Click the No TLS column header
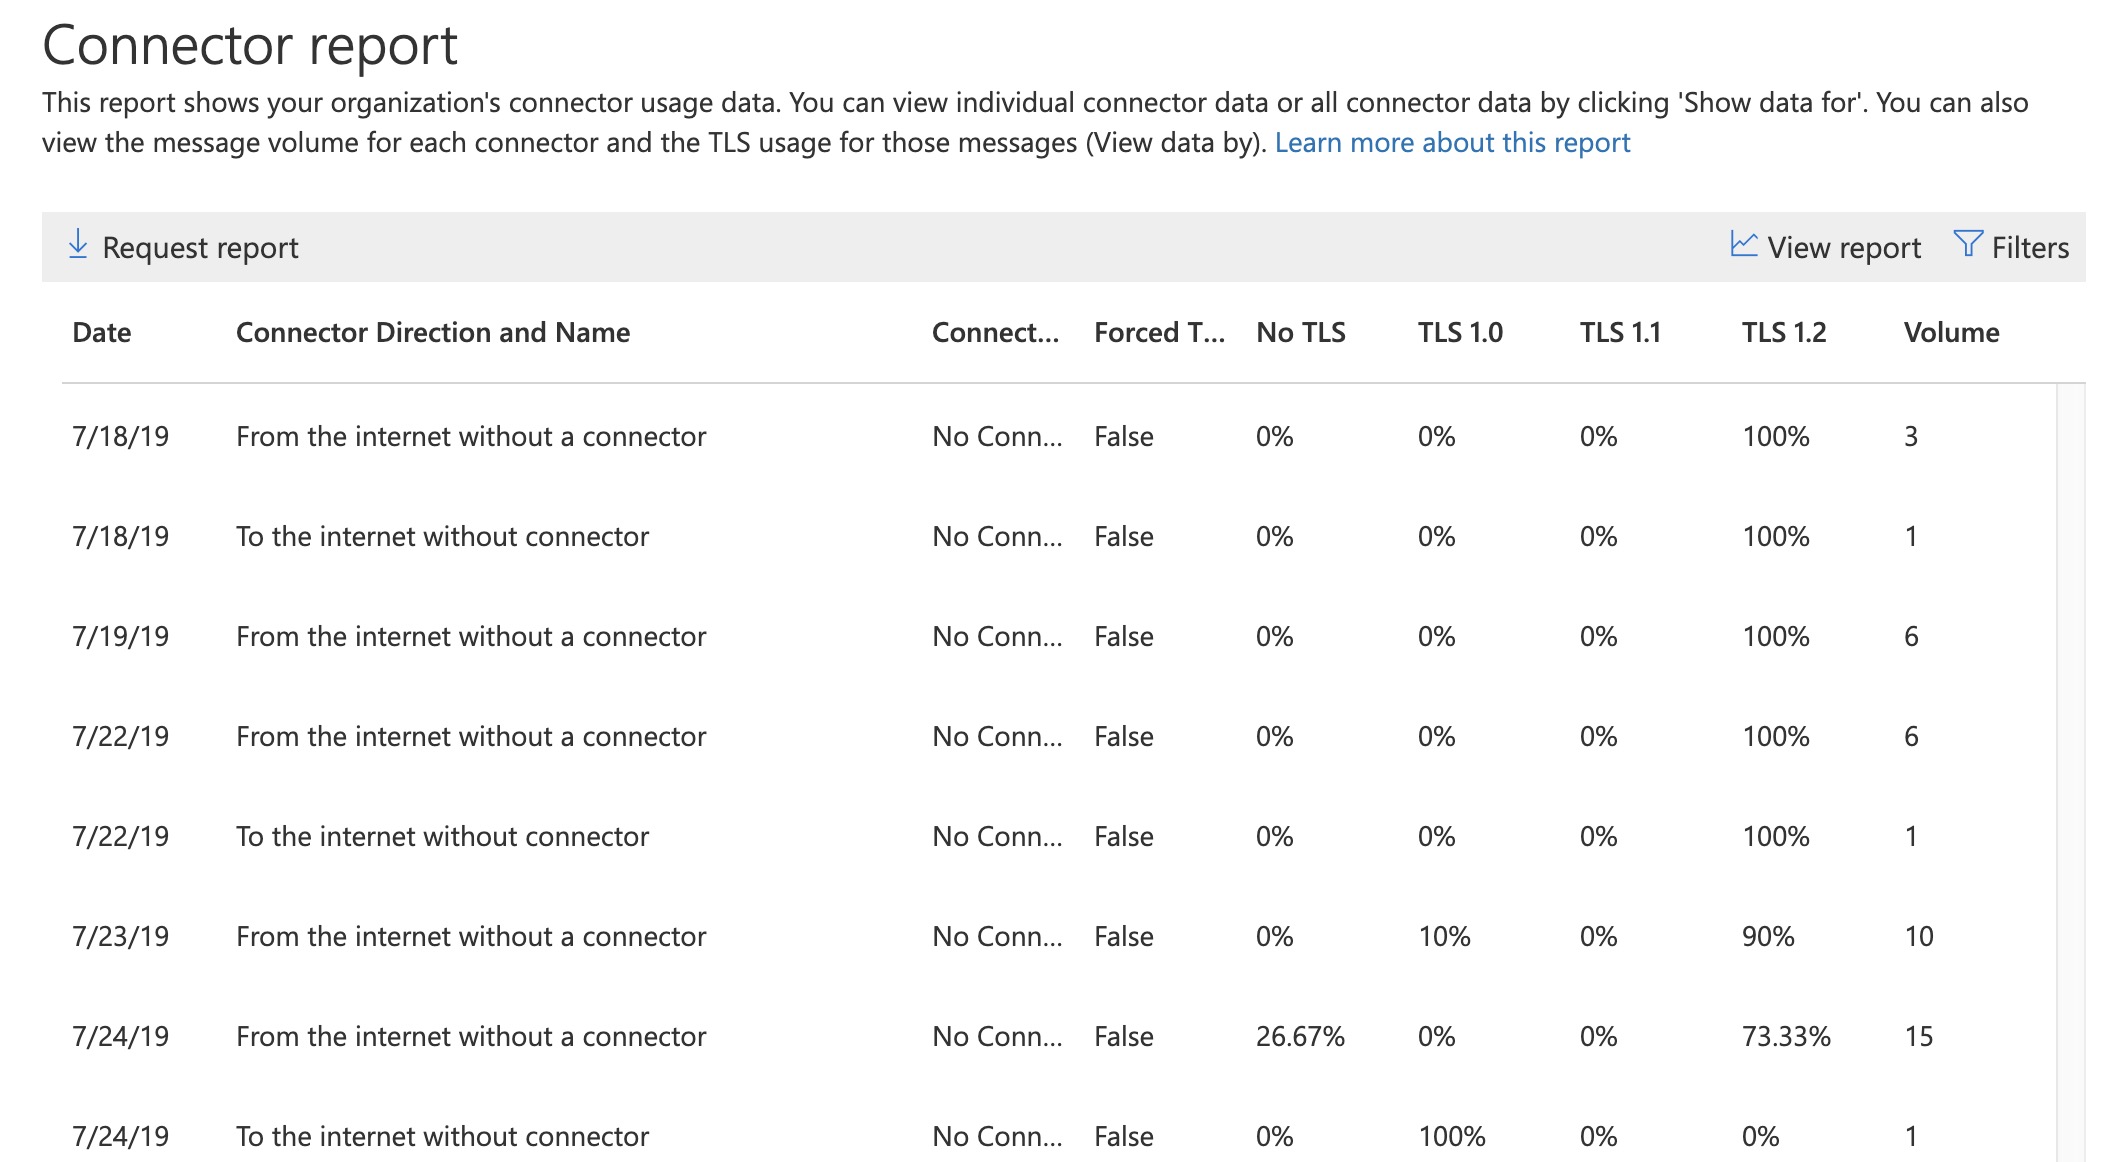The image size is (2118, 1162). tap(1300, 333)
